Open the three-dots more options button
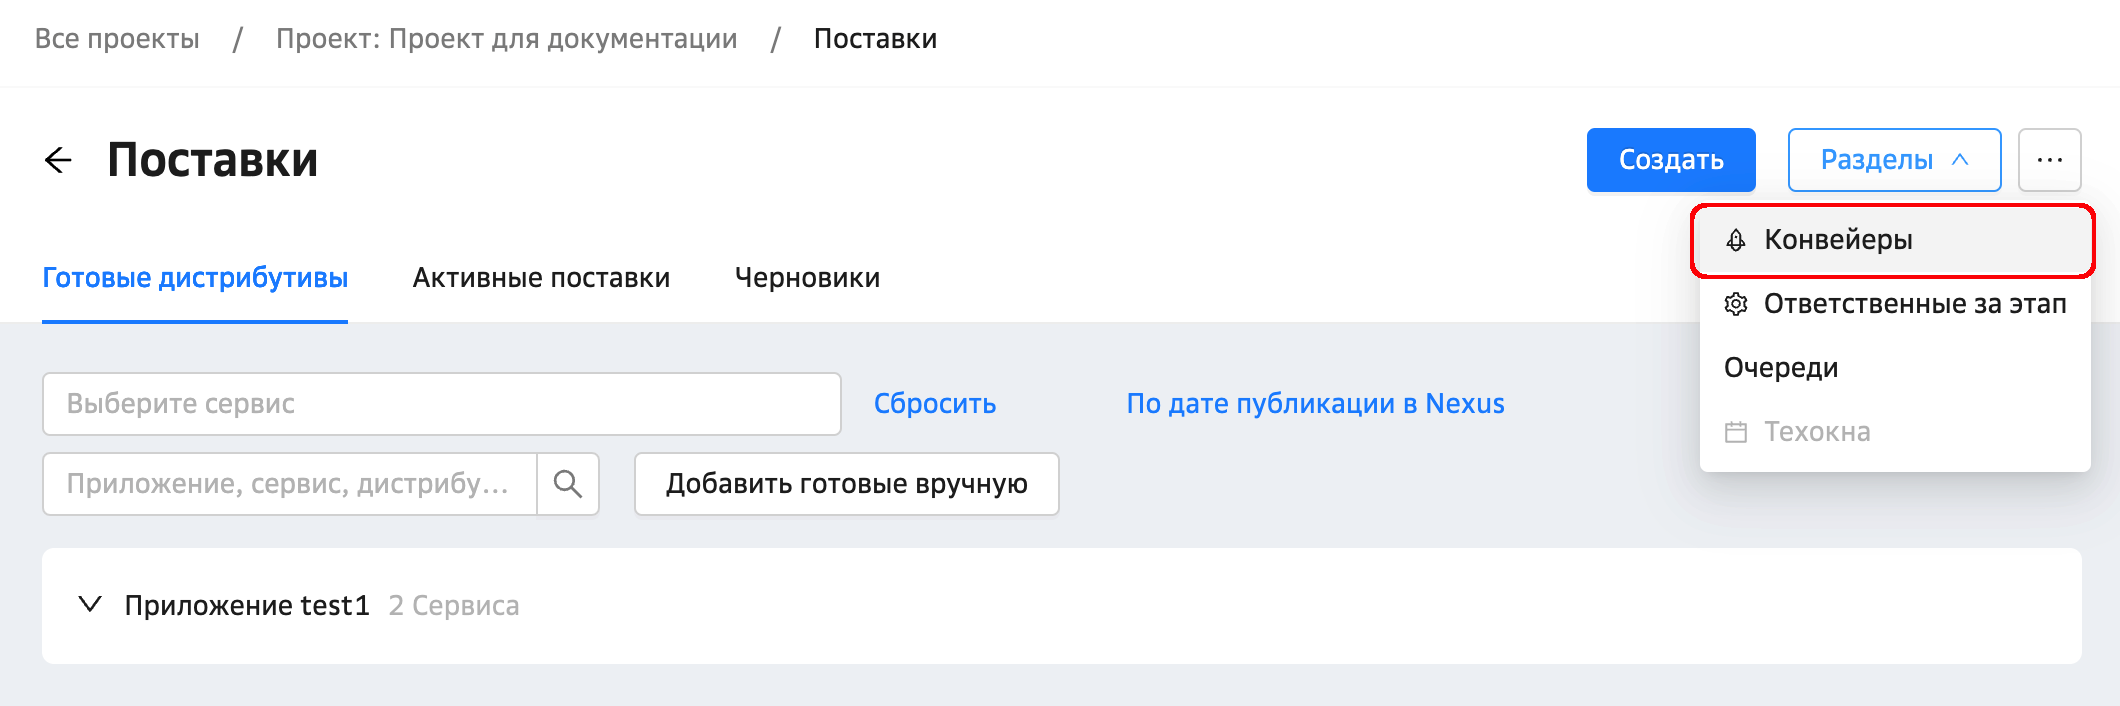Screen dimensions: 2120x706 coord(2049,160)
